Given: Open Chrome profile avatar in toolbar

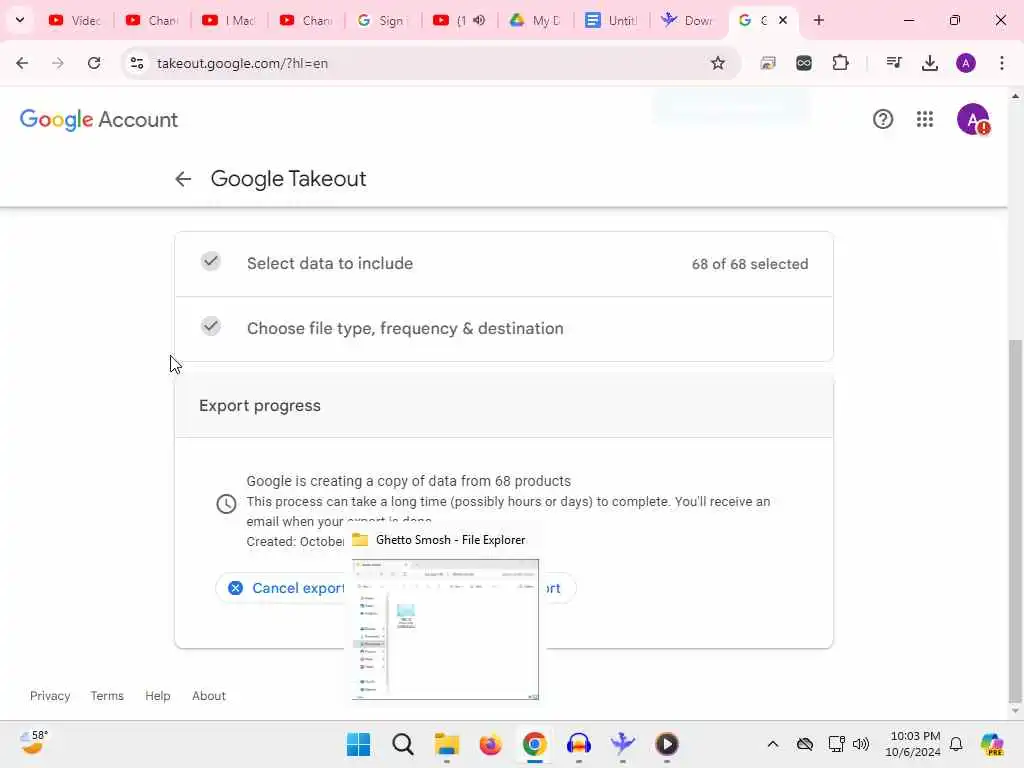Looking at the screenshot, I should click(x=966, y=63).
